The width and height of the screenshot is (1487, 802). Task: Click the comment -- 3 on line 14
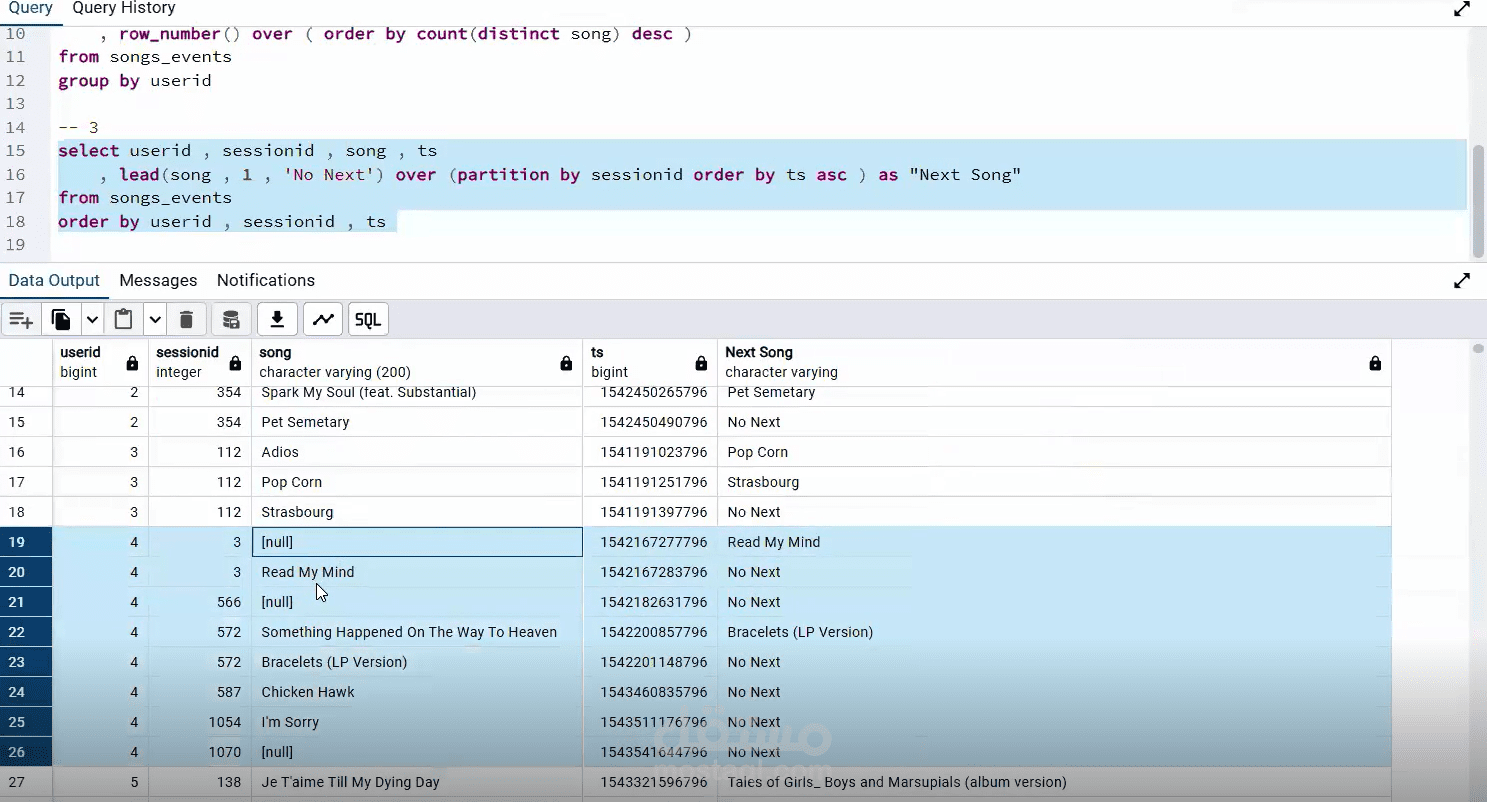click(x=78, y=128)
